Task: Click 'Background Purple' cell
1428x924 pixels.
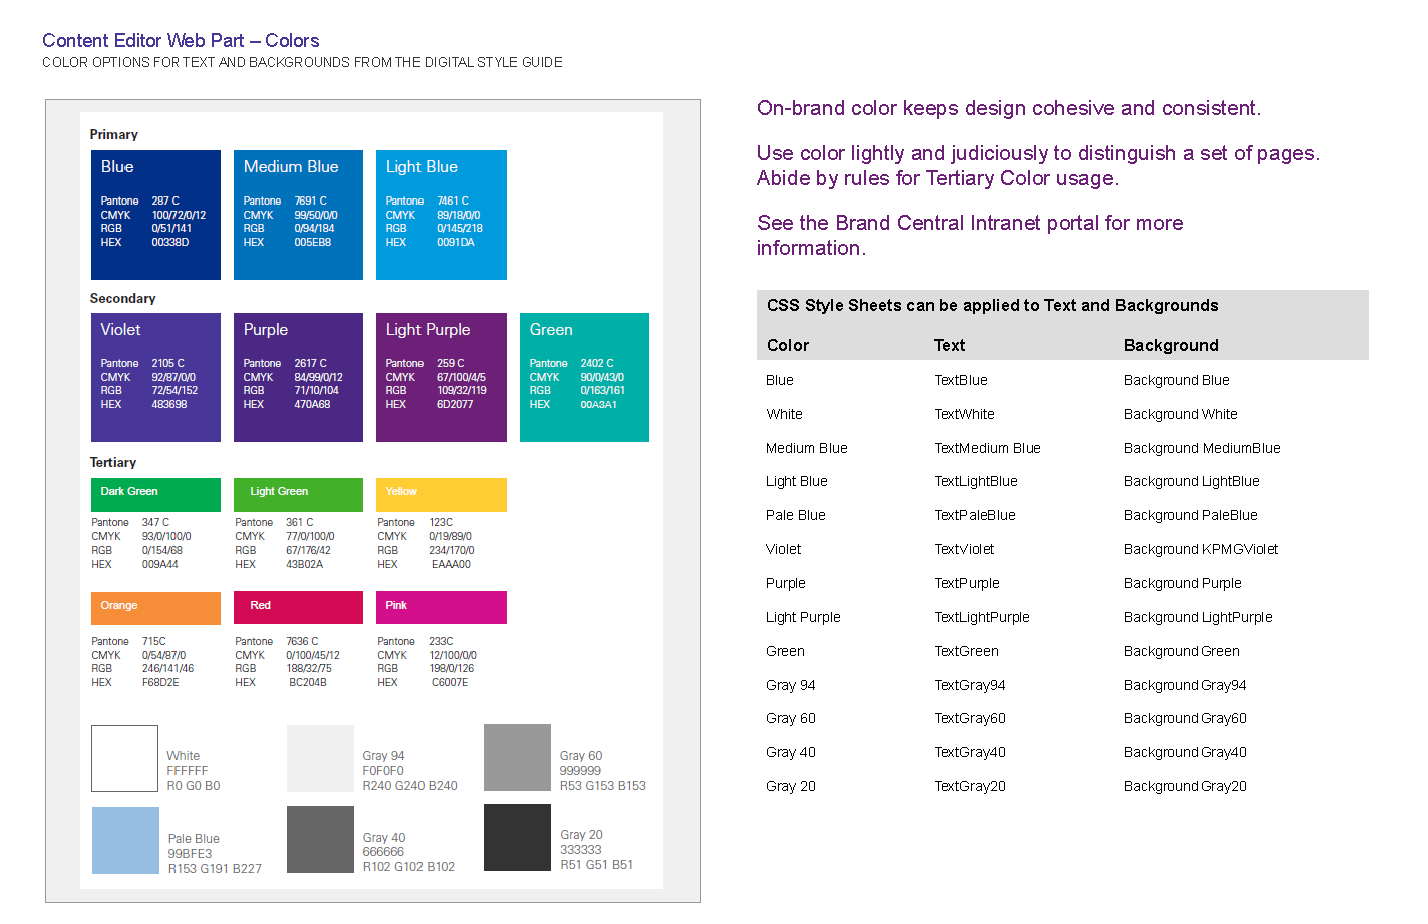Action: [1183, 584]
